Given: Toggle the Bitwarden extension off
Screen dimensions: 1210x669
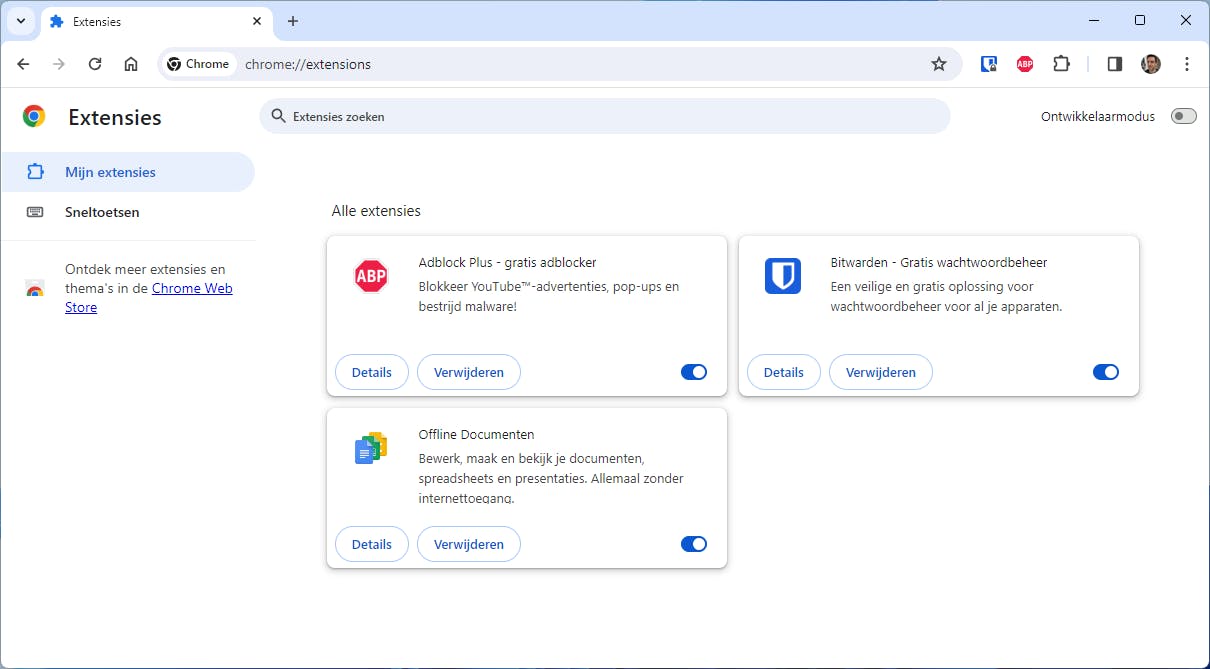Looking at the screenshot, I should tap(1106, 371).
